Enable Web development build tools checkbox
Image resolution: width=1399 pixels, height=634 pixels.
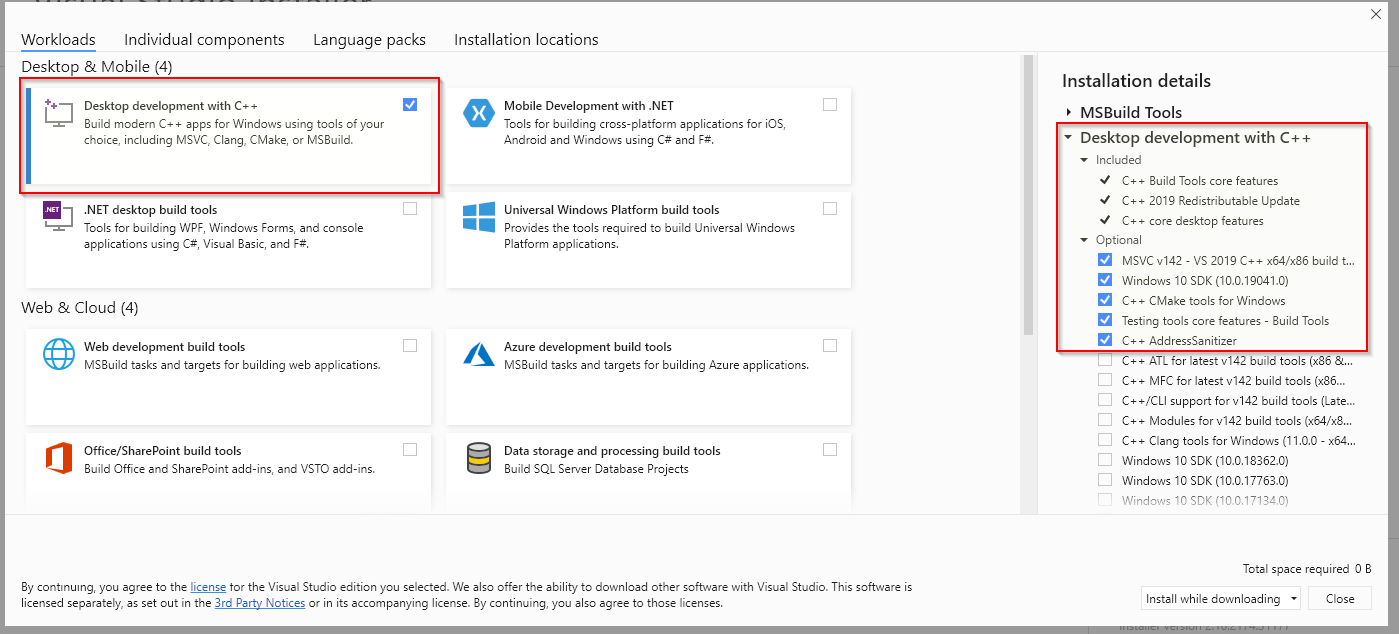click(410, 346)
